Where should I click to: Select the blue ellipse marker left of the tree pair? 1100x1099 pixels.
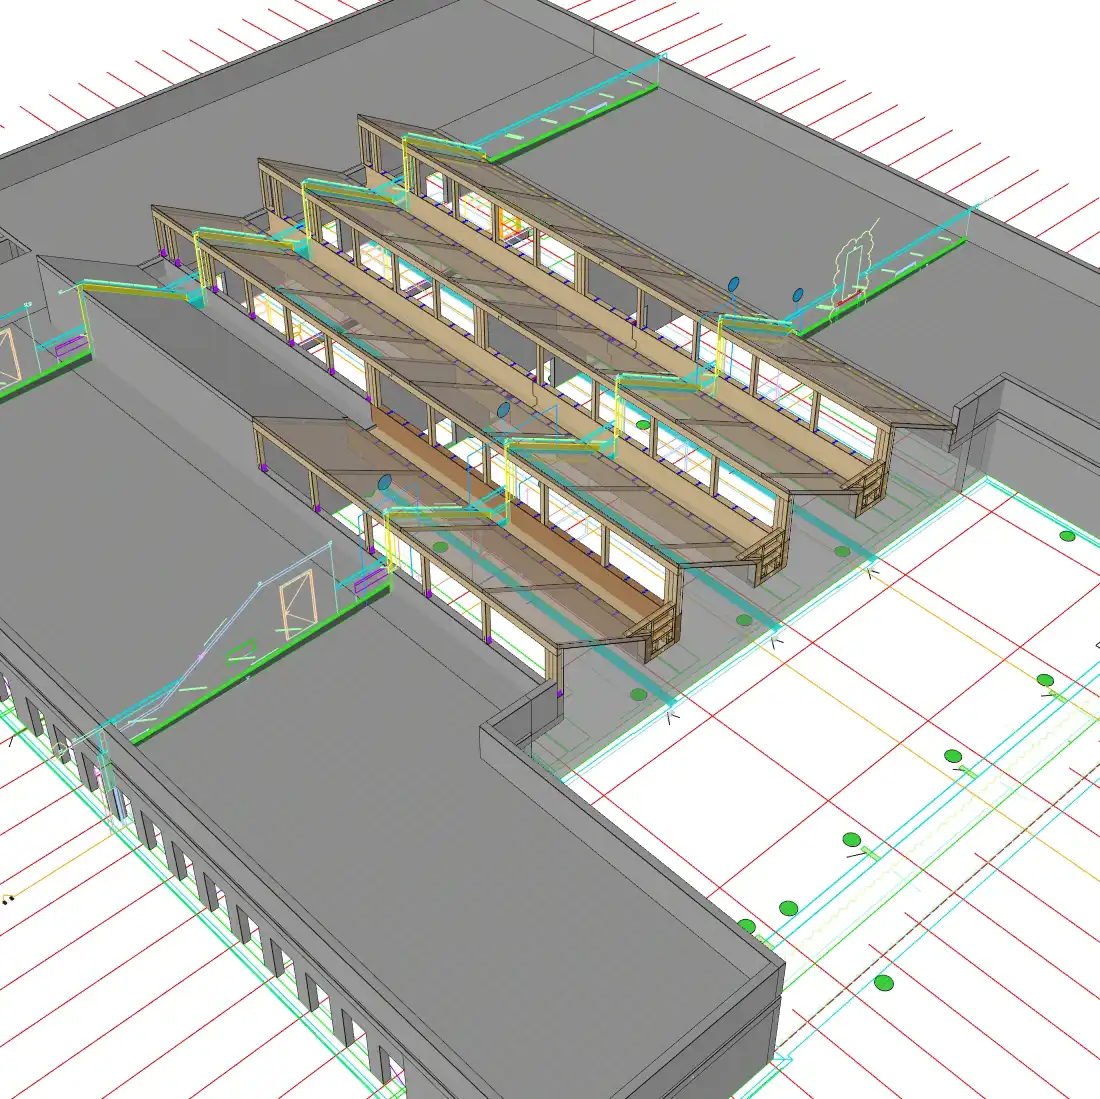(733, 284)
